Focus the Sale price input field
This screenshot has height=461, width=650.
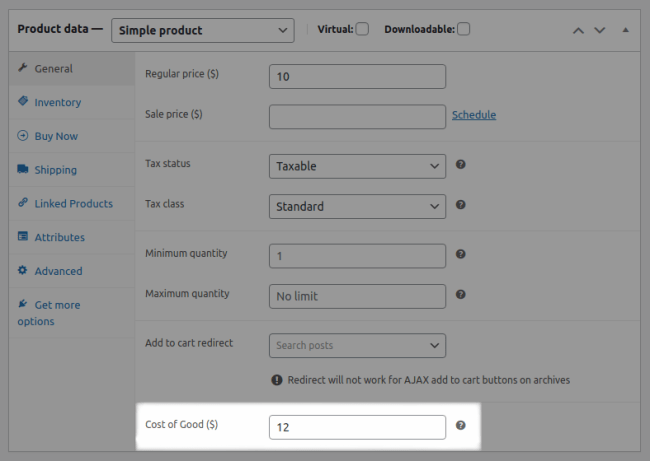click(x=357, y=116)
